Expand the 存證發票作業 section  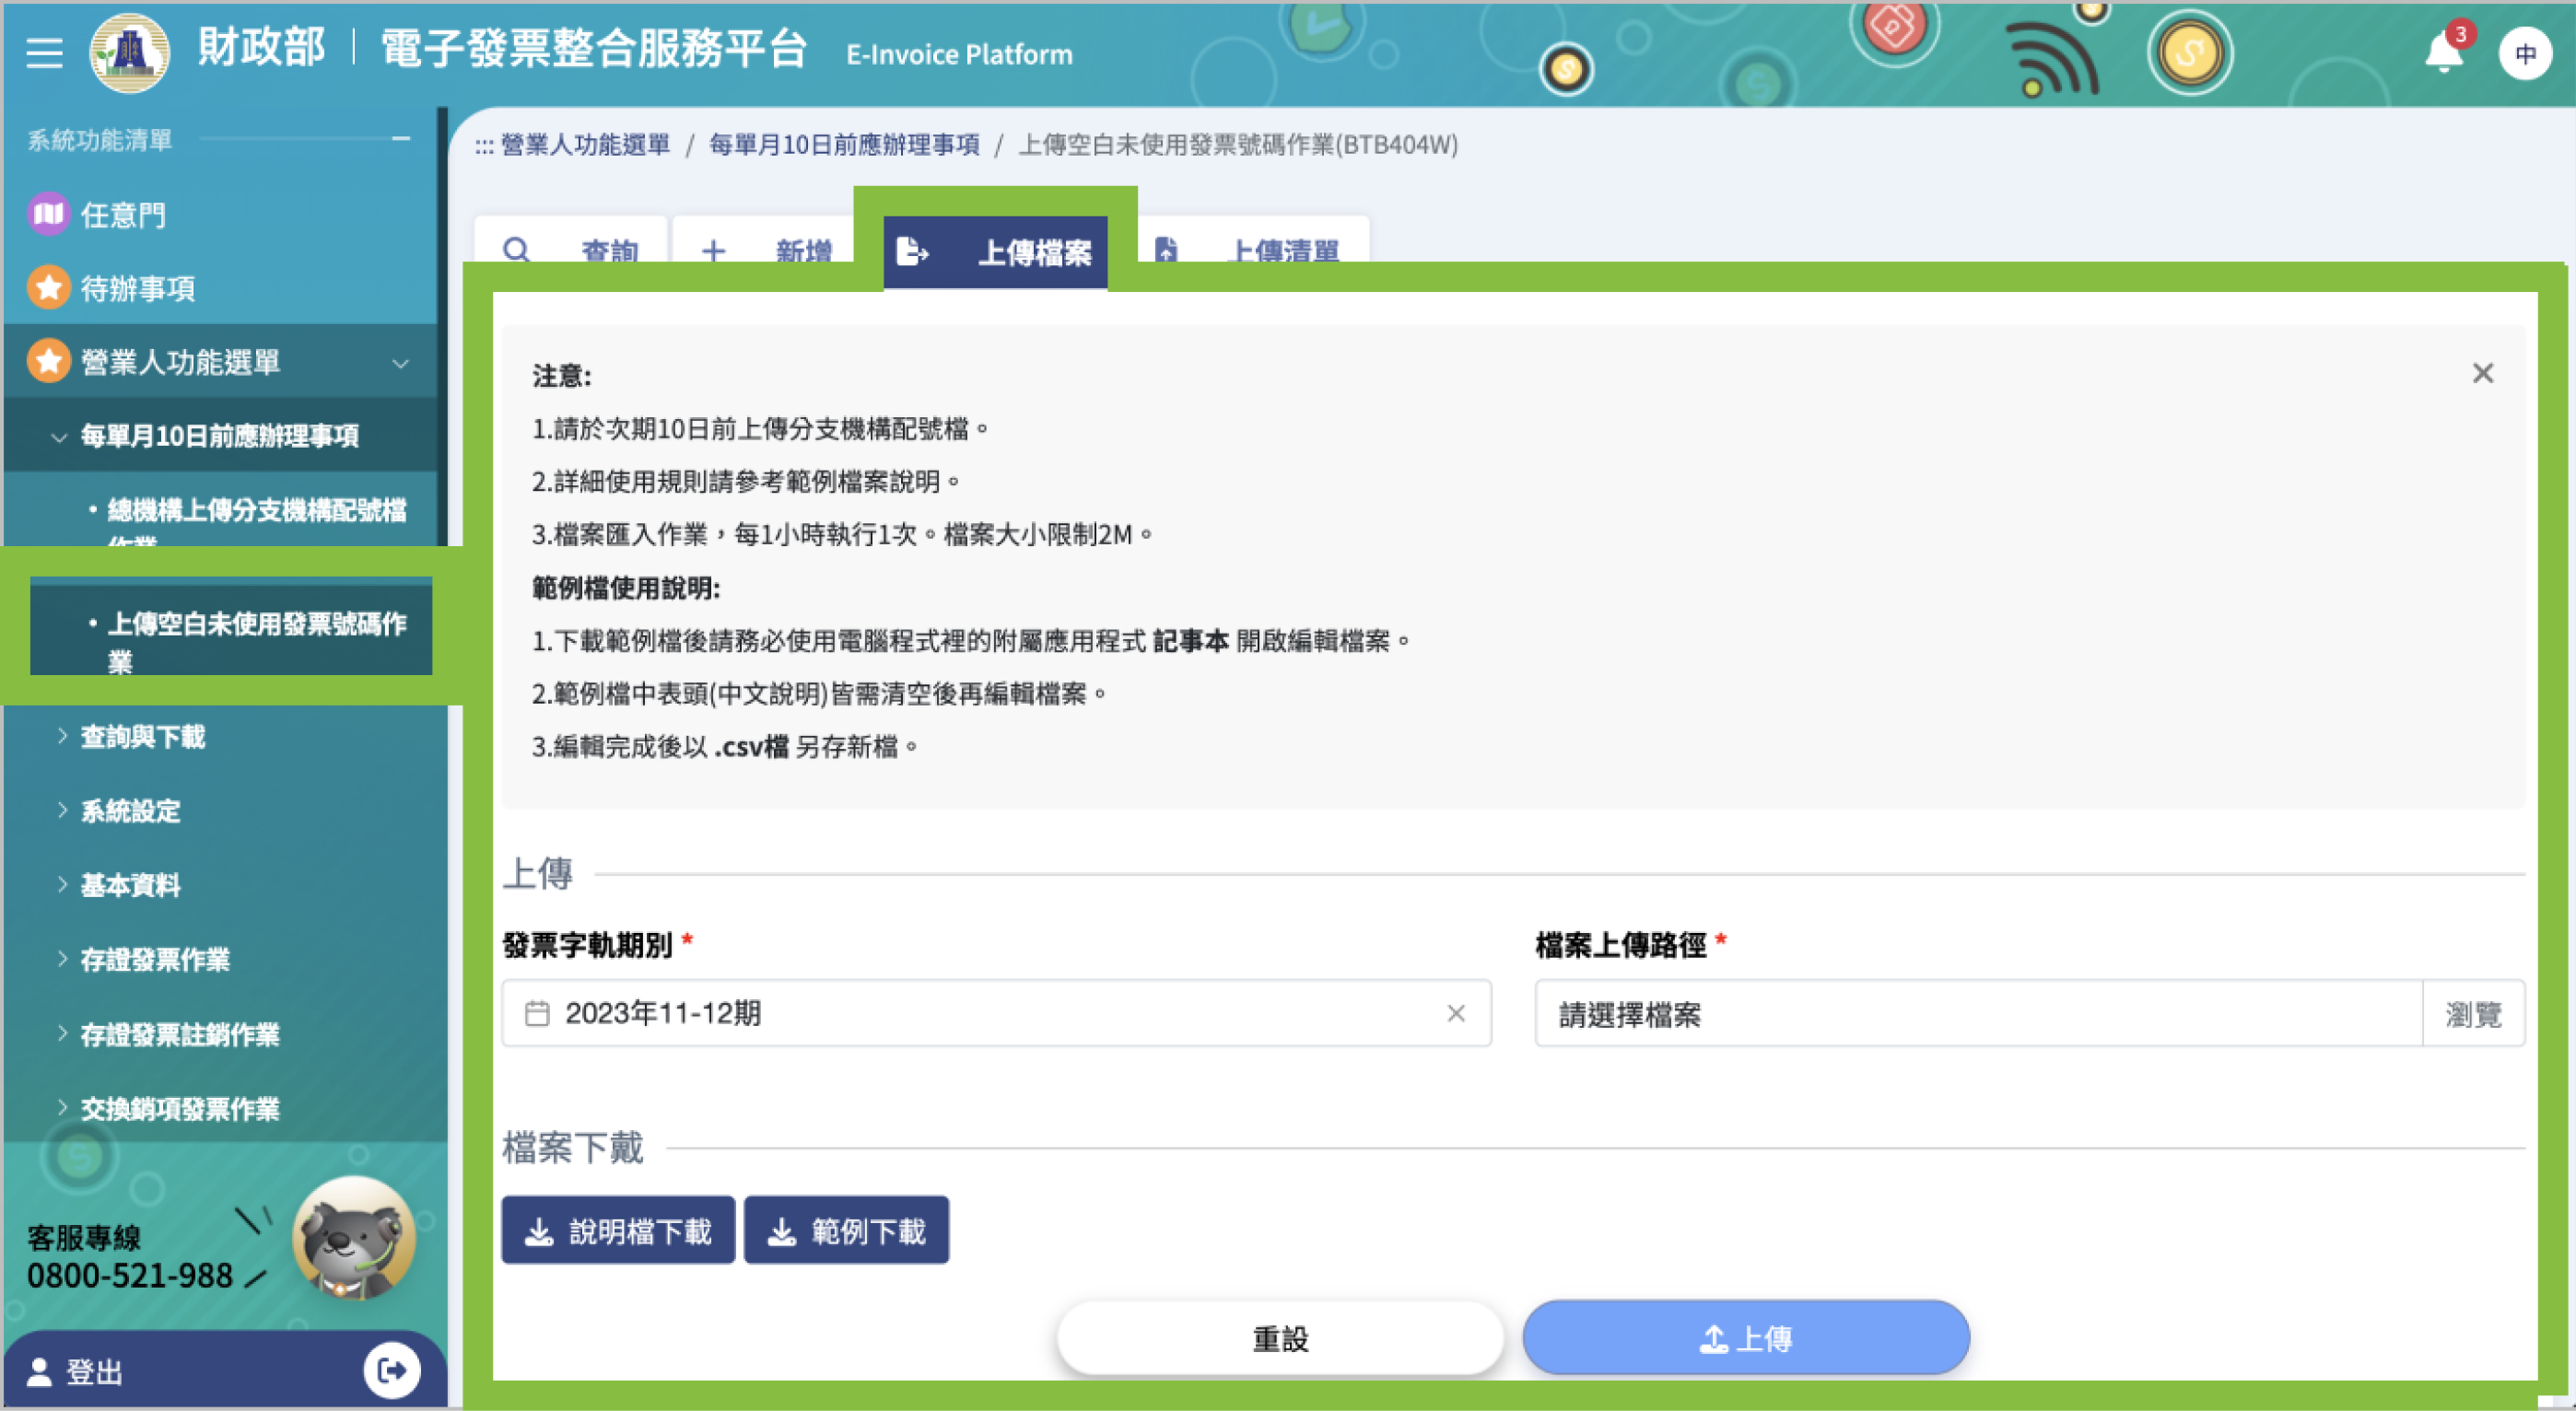[154, 960]
